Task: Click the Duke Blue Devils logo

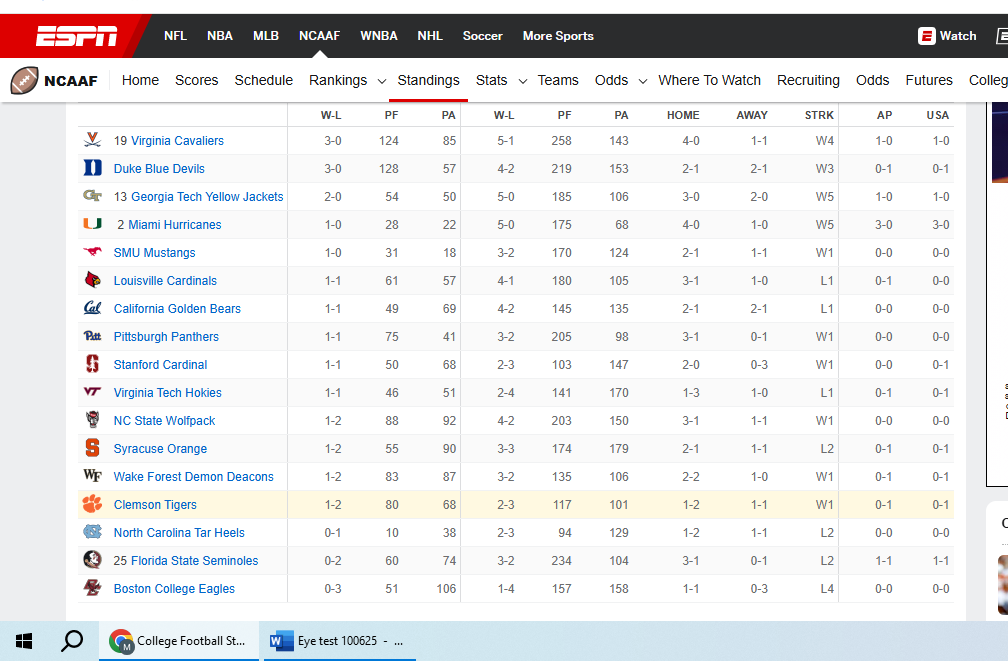Action: point(92,168)
